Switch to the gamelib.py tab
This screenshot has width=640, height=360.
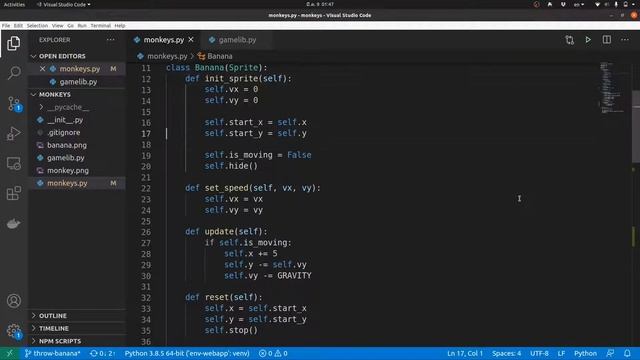click(x=236, y=40)
